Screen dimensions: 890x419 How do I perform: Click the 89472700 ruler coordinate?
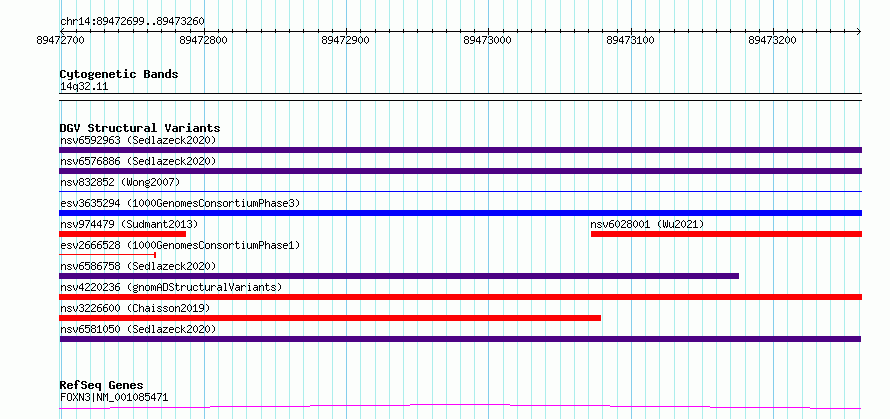point(60,40)
